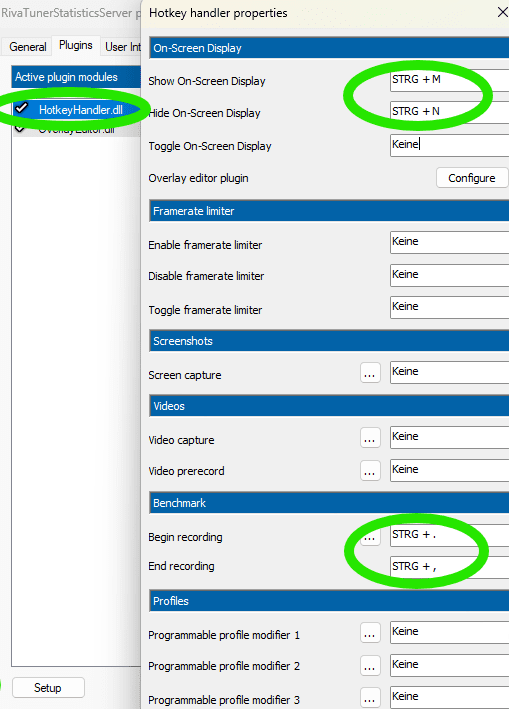This screenshot has height=709, width=509.
Task: Focus the Screen capture hotkey field
Action: pyautogui.click(x=449, y=372)
